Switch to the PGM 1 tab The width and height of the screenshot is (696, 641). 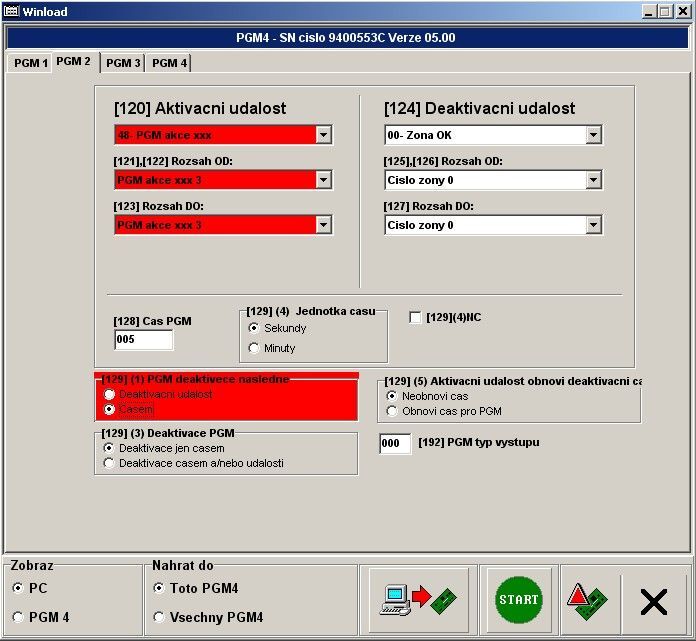point(30,63)
